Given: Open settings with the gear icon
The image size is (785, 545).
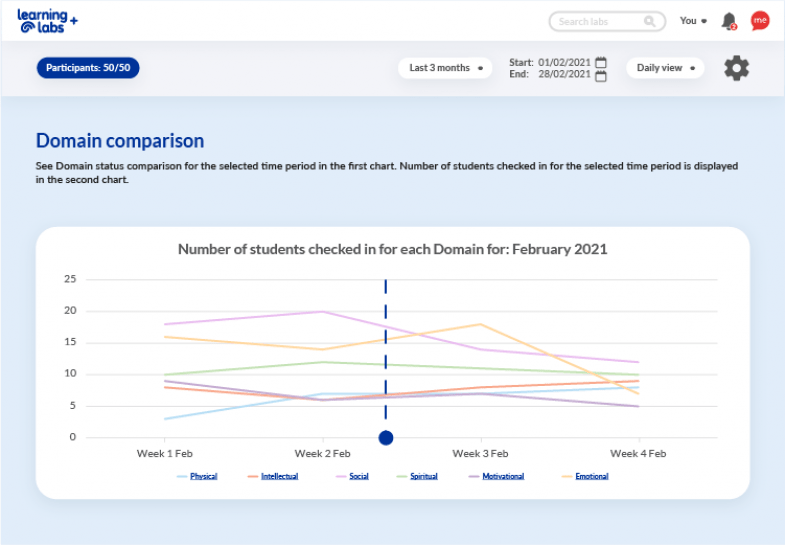Looking at the screenshot, I should [736, 68].
